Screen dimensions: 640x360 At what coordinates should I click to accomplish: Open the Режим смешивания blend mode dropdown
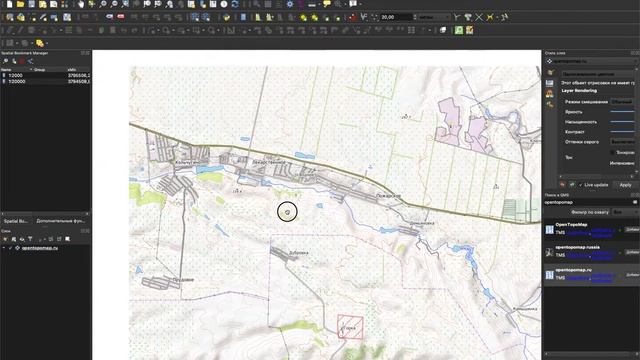coord(622,101)
